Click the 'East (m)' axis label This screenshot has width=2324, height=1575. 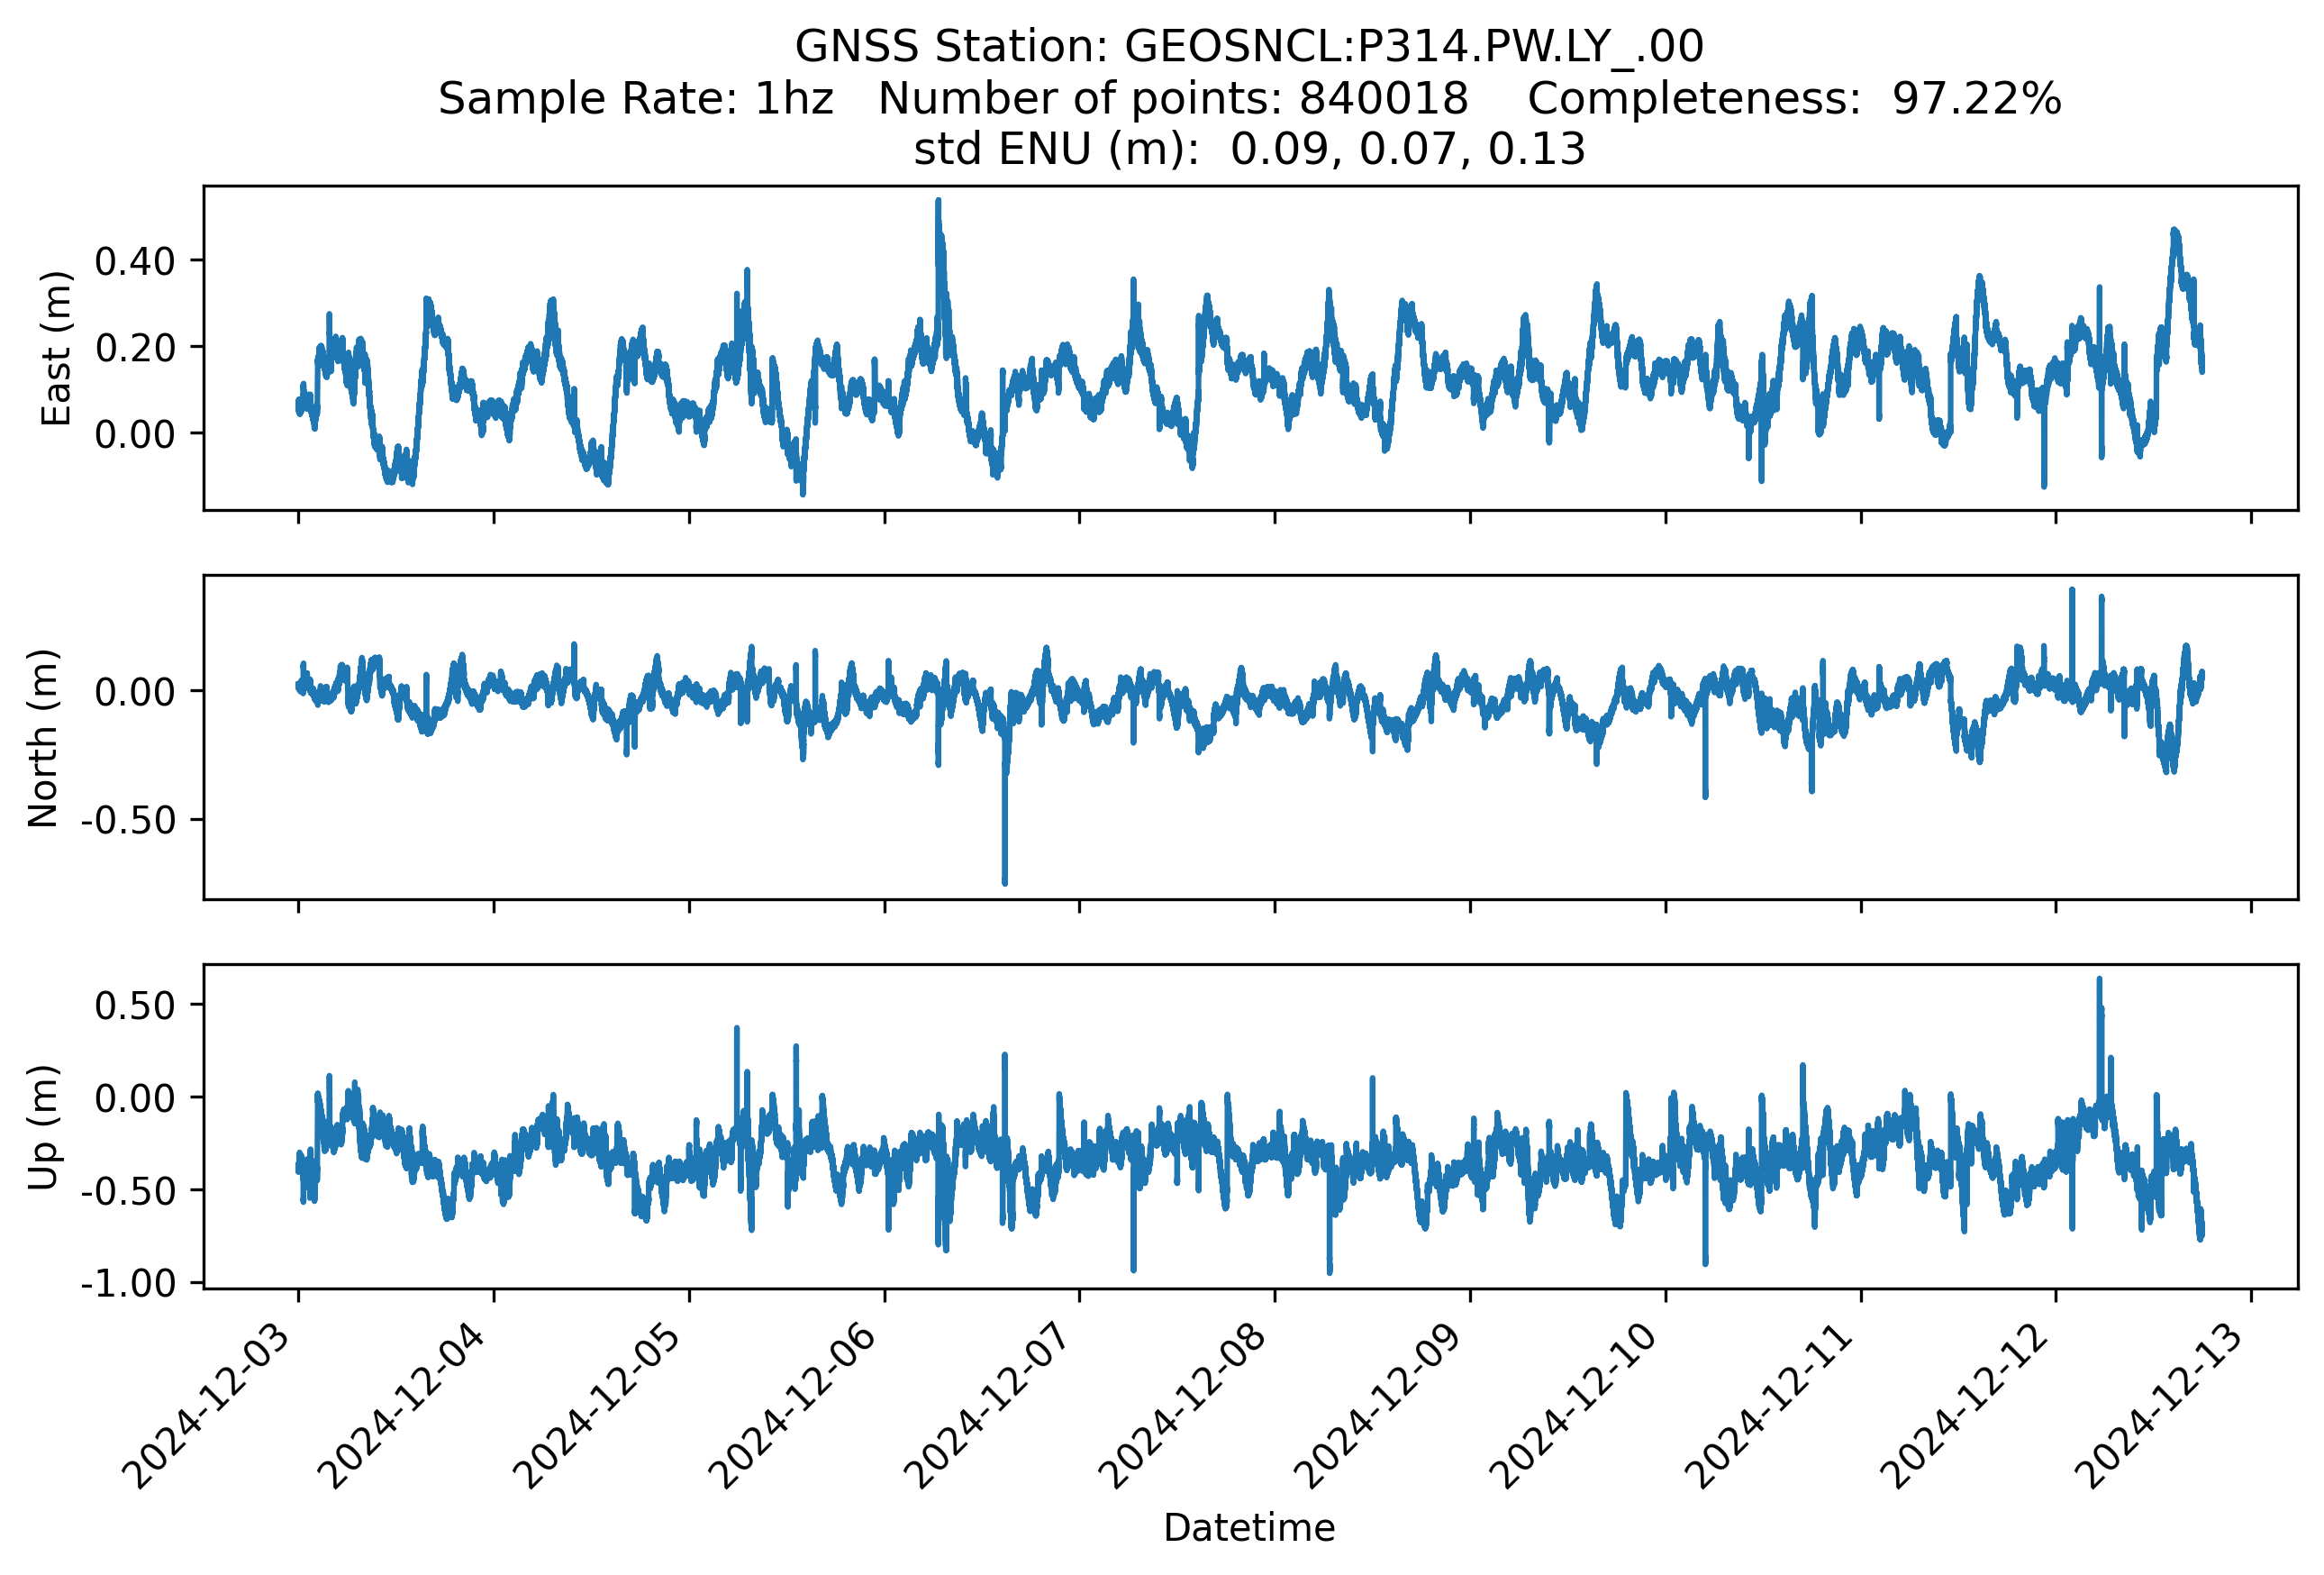56,348
